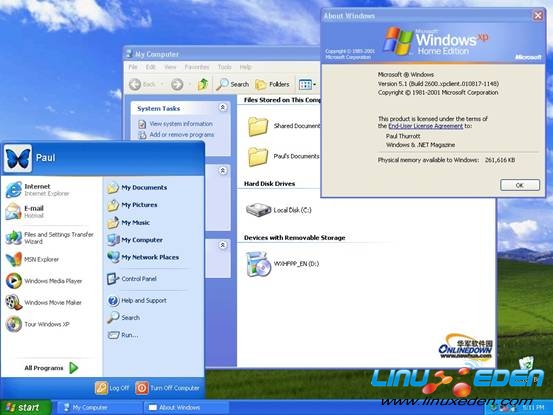Click the Back toolbar button
The width and height of the screenshot is (553, 415).
coord(142,84)
